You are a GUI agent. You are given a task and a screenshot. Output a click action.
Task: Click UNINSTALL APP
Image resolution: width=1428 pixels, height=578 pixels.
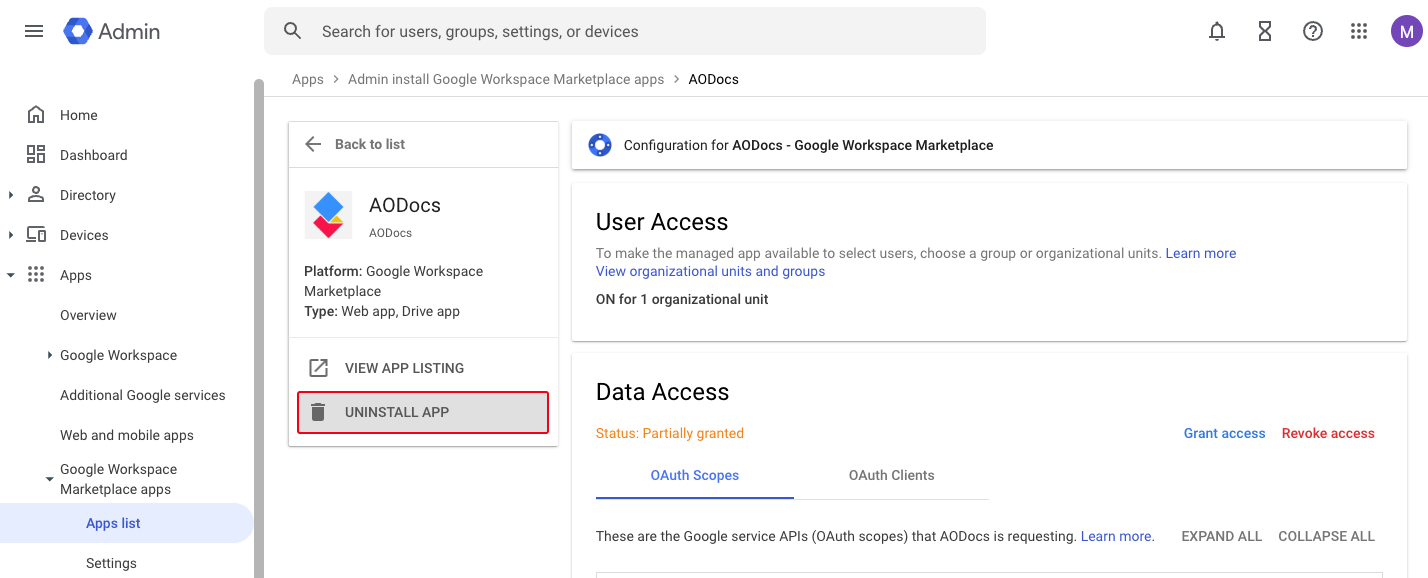click(423, 412)
